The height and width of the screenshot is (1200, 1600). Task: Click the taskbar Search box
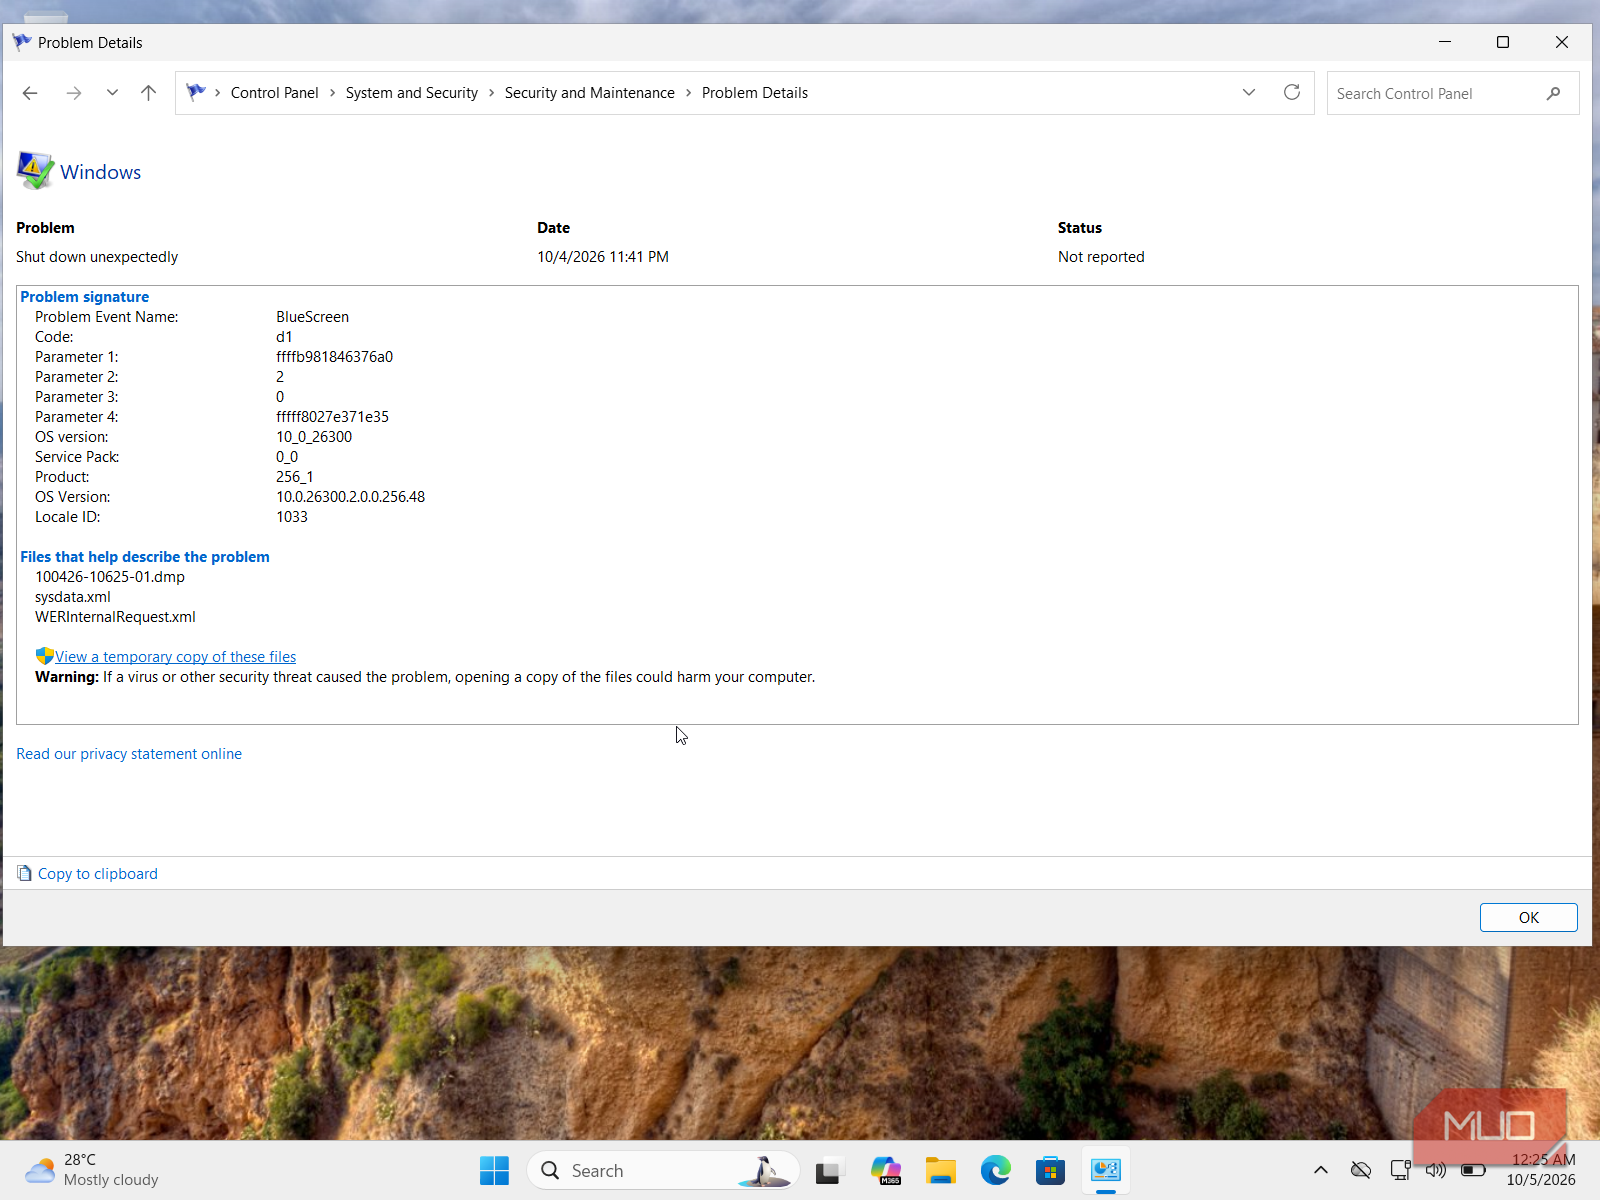point(663,1170)
